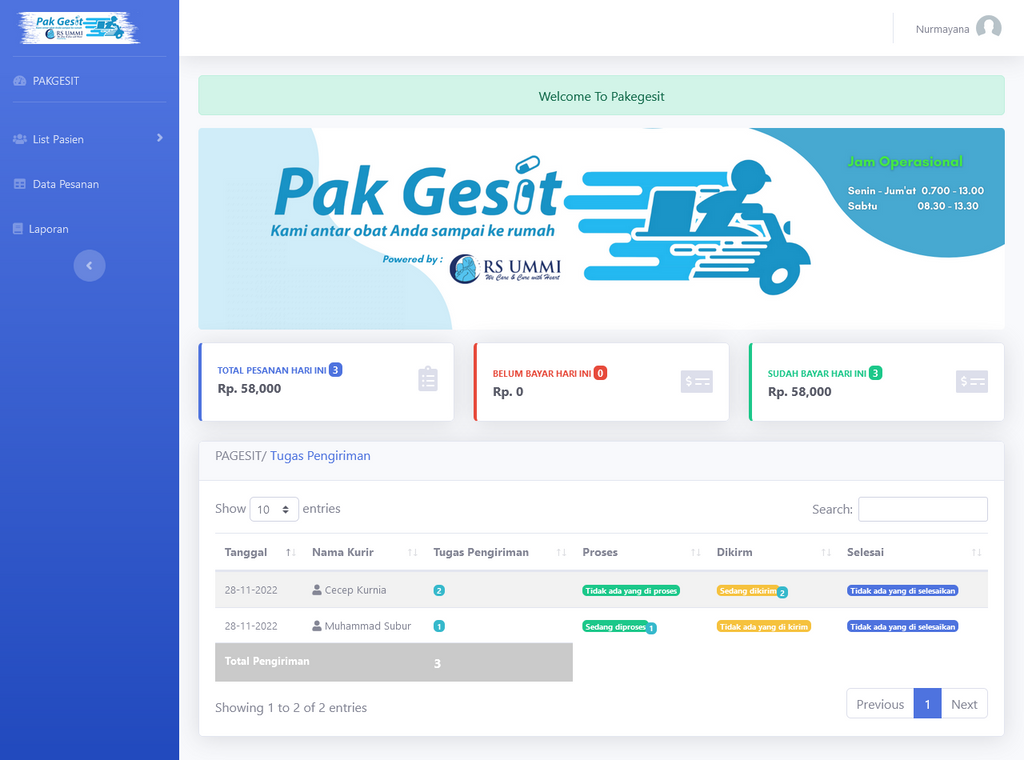This screenshot has height=760, width=1024.
Task: Click the dashboard gauge icon beside PAKGESIT
Action: [x=20, y=81]
